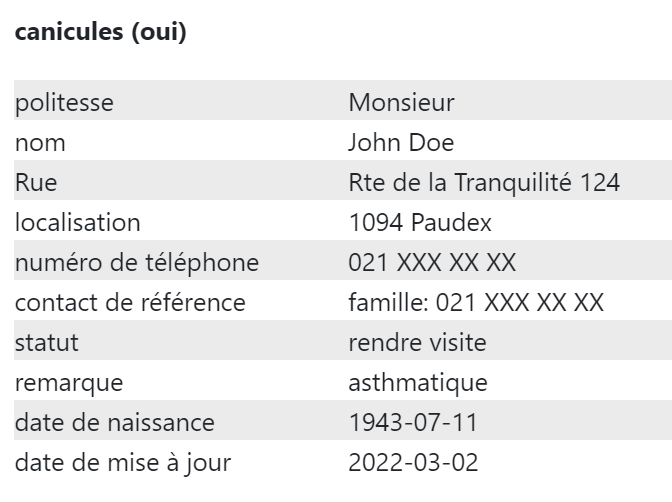Select the 'remarque' label
This screenshot has width=672, height=502.
tap(69, 383)
